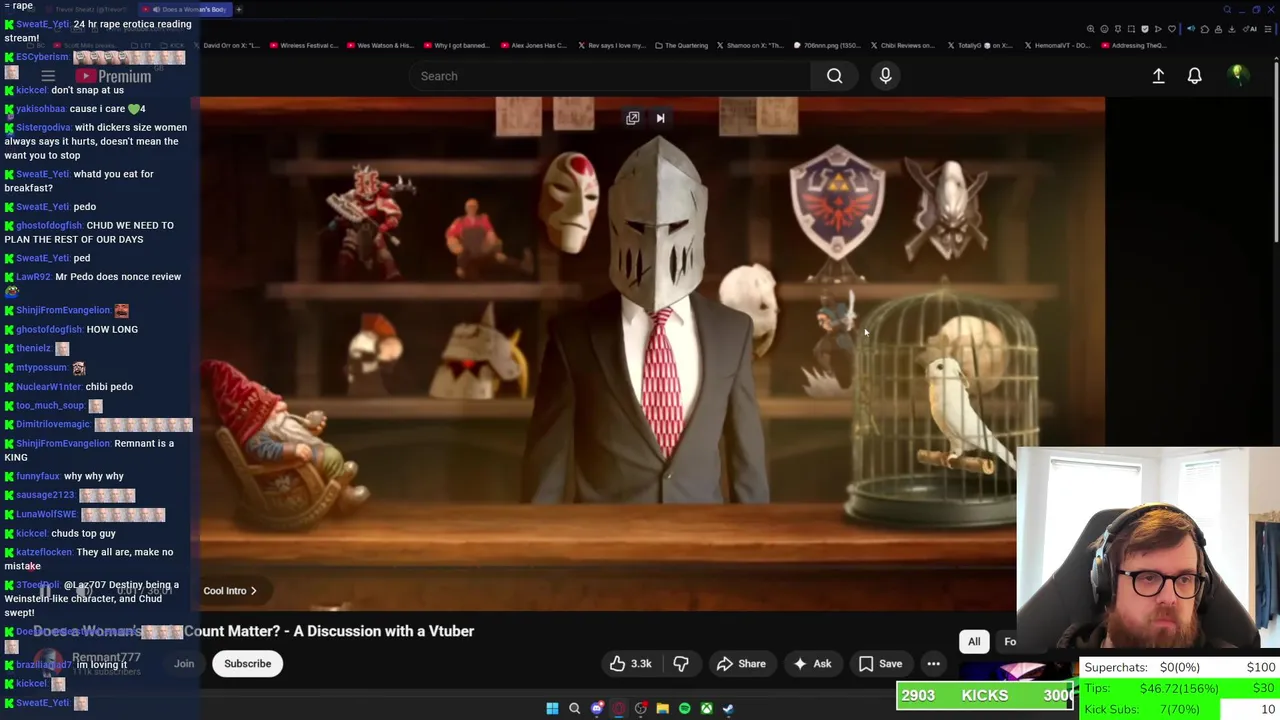This screenshot has width=1280, height=720.
Task: Open Xbox app from the taskbar
Action: (x=706, y=709)
